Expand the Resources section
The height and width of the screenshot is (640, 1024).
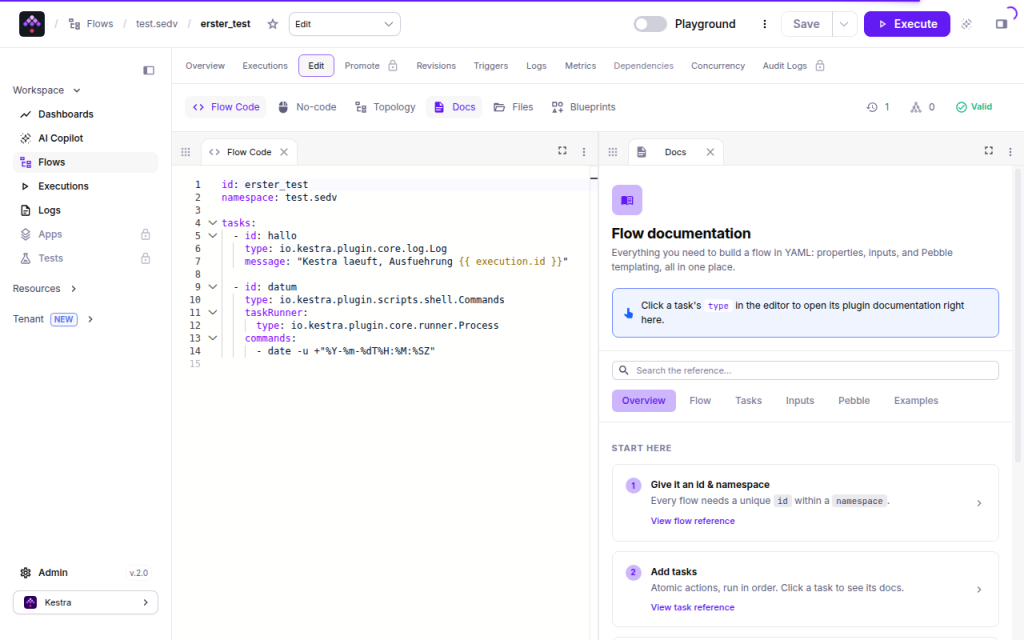tap(44, 289)
